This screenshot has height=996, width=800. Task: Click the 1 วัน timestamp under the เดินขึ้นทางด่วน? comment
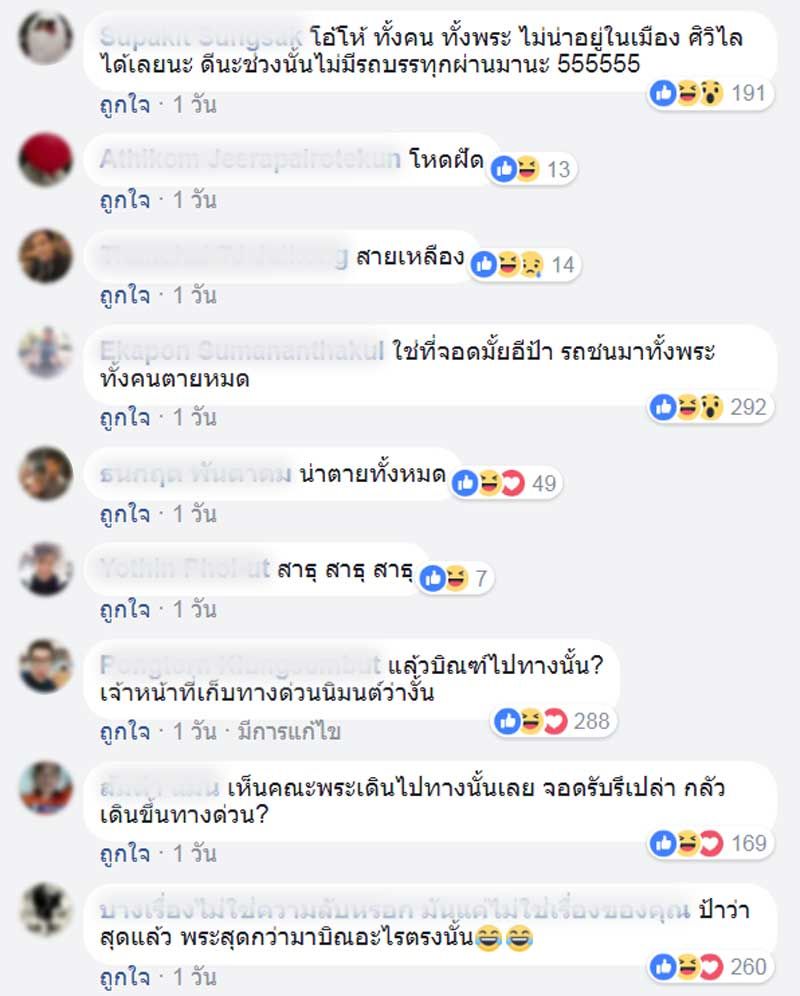[x=194, y=854]
